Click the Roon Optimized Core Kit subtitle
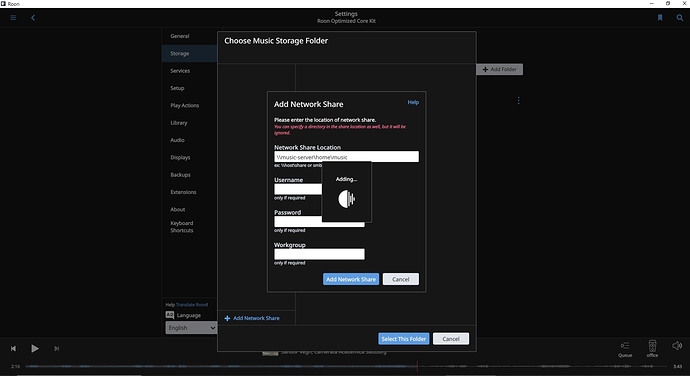The height and width of the screenshot is (376, 690). (x=346, y=21)
